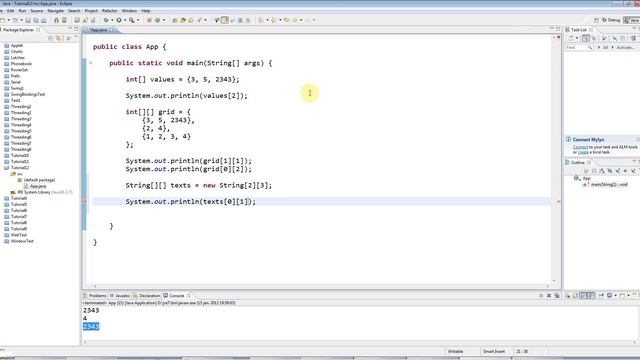
Task: Open the Source menu
Action: point(37,11)
